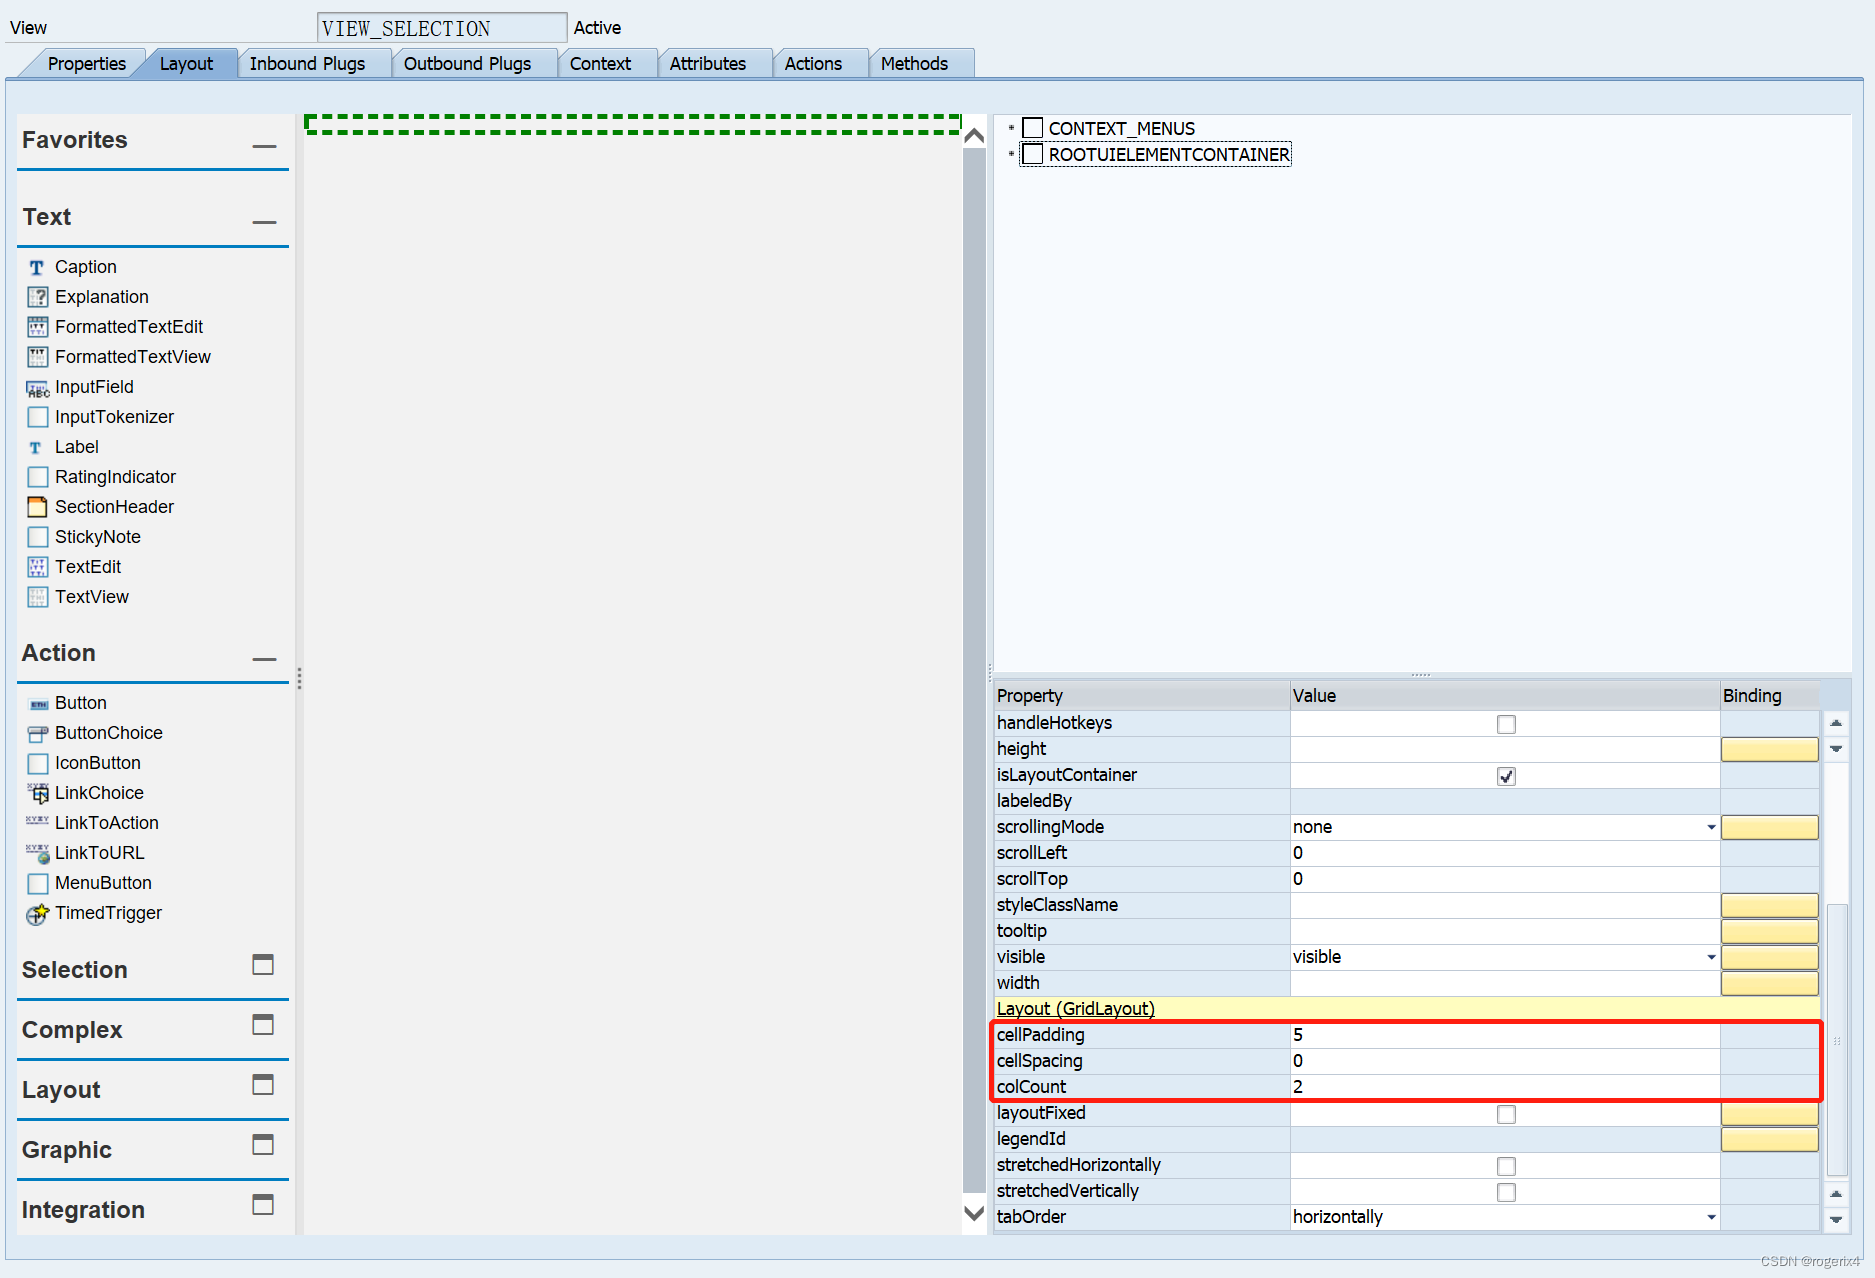Viewport: 1875px width, 1278px height.
Task: Pick the FormattedTextView element icon
Action: tap(37, 357)
